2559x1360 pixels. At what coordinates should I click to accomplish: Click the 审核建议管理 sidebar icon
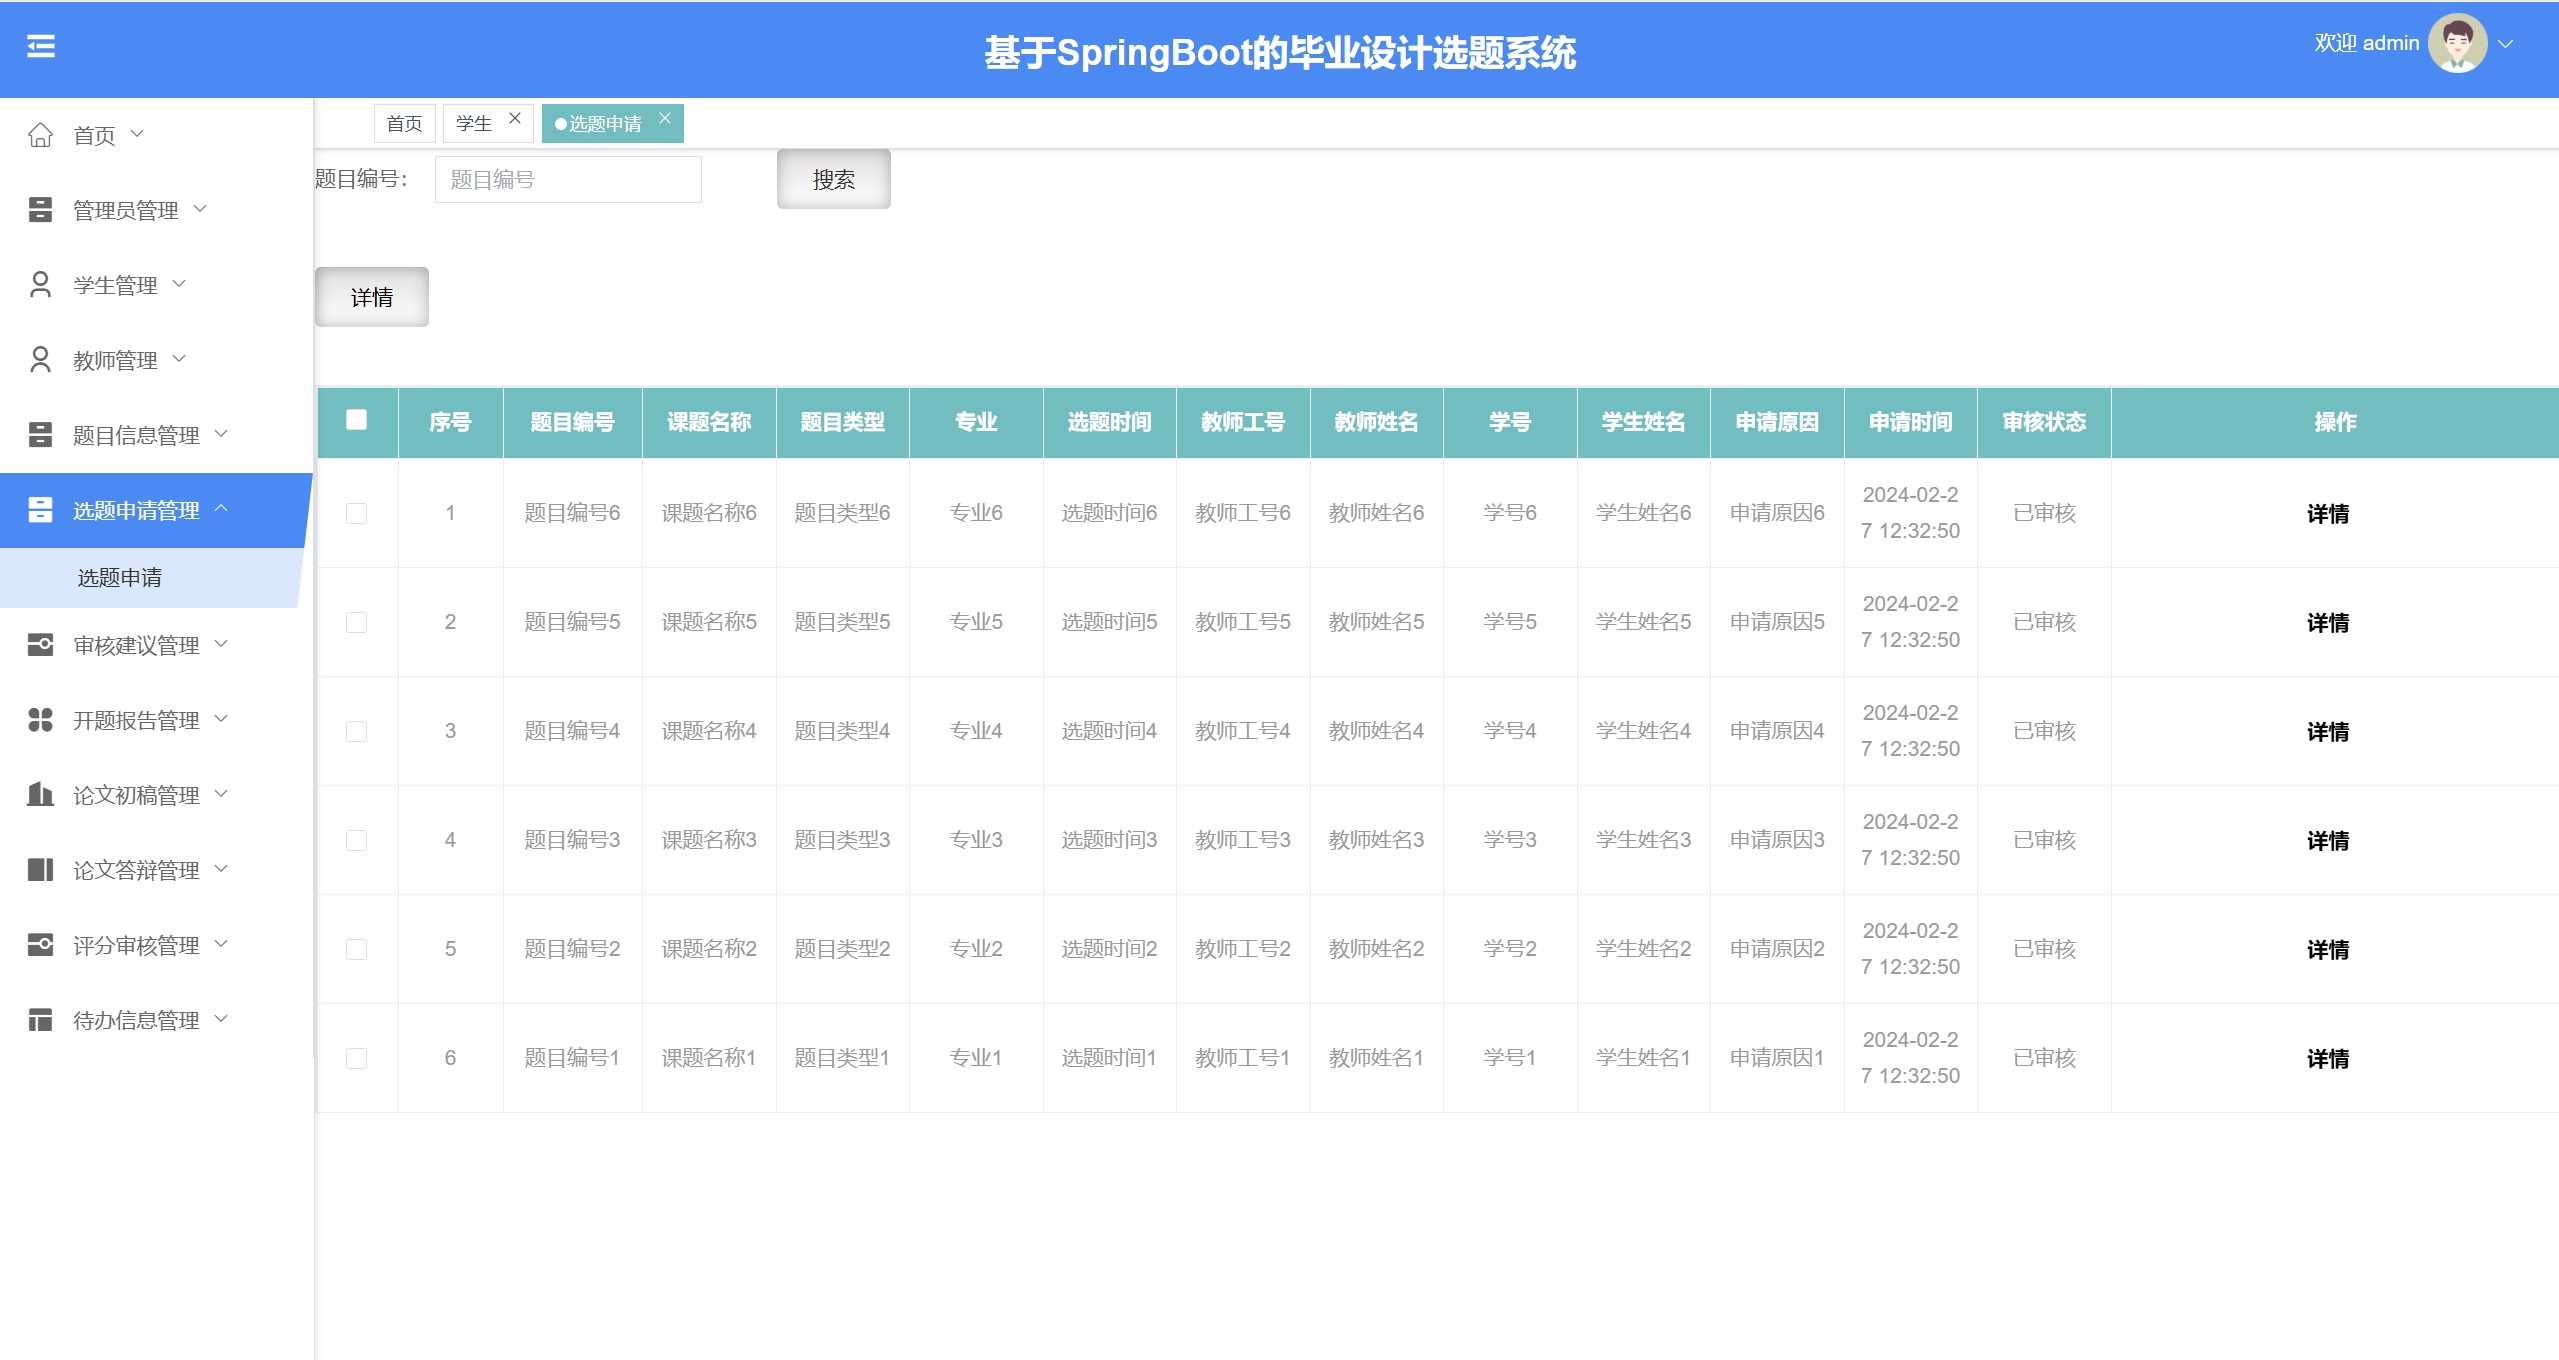[x=40, y=645]
